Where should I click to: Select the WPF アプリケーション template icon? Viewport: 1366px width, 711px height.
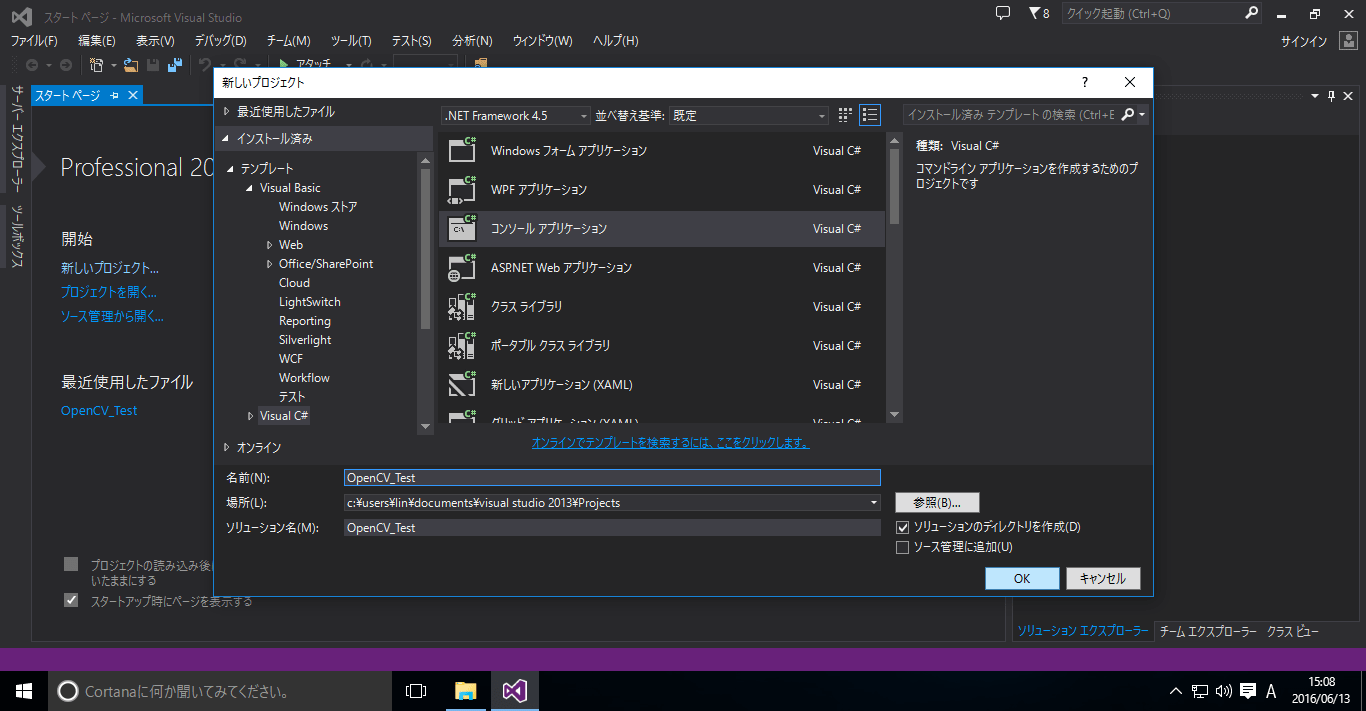461,189
